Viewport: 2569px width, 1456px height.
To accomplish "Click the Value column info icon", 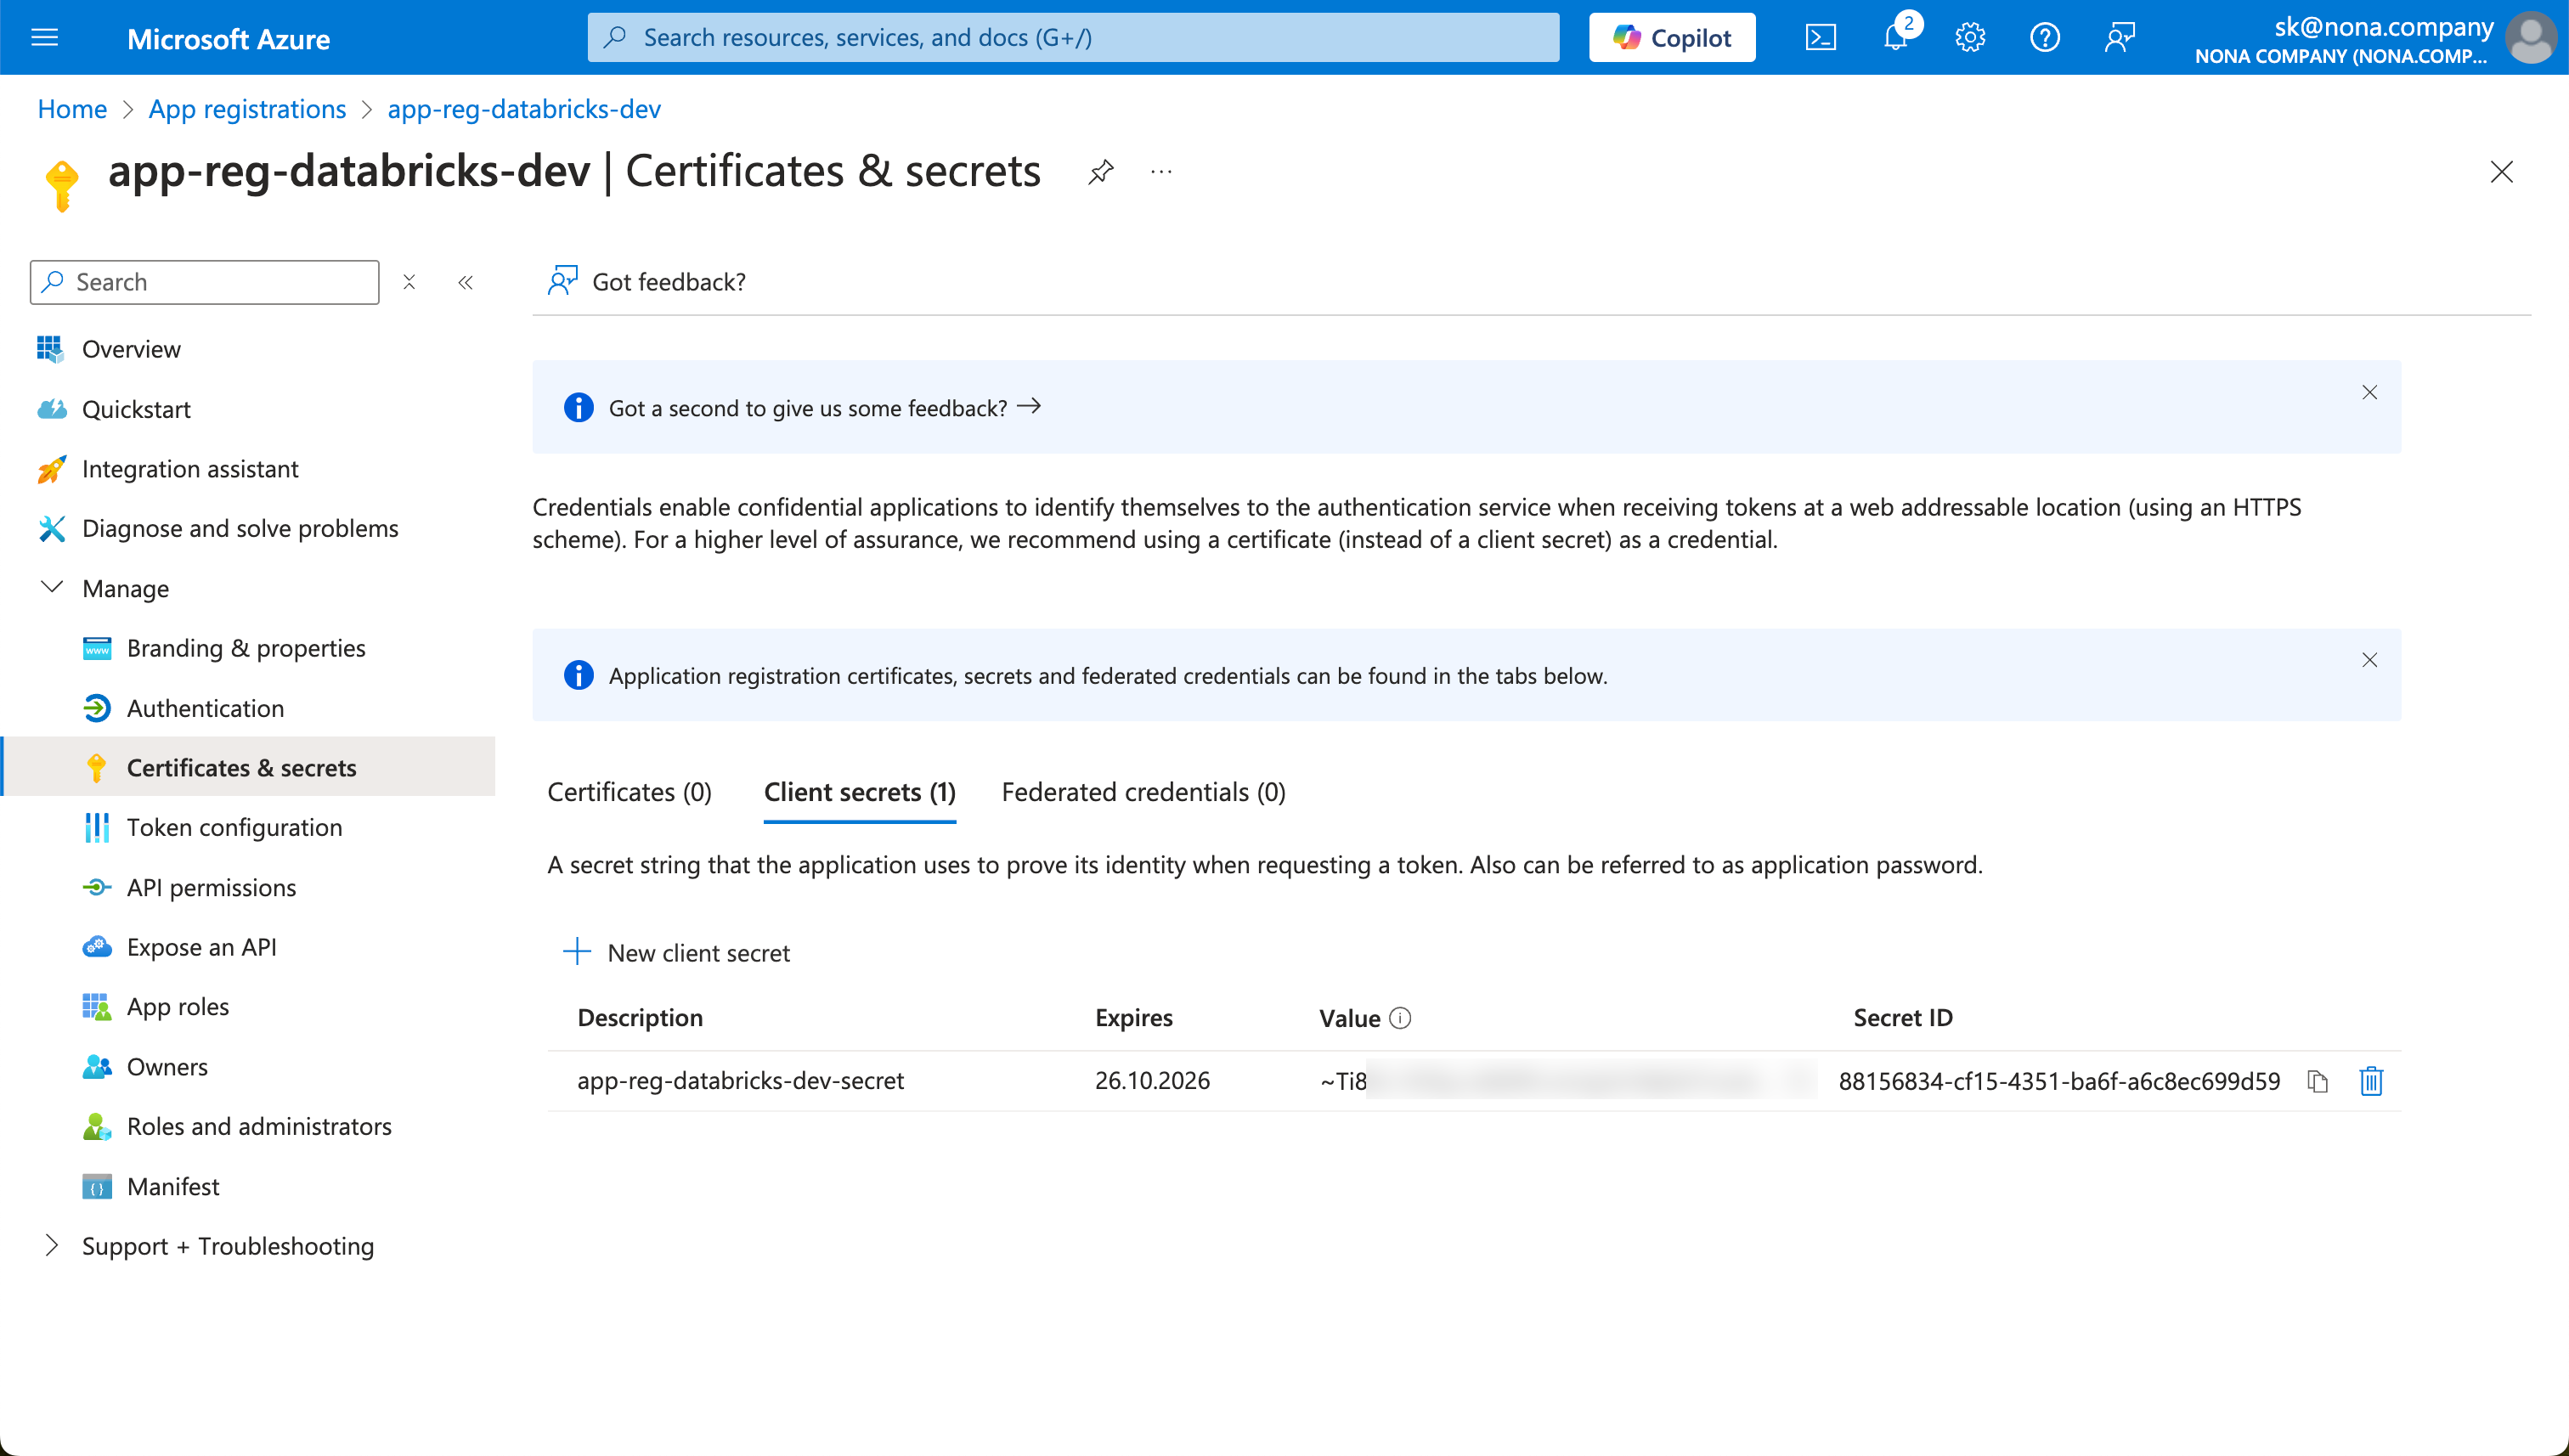I will tap(1401, 1018).
